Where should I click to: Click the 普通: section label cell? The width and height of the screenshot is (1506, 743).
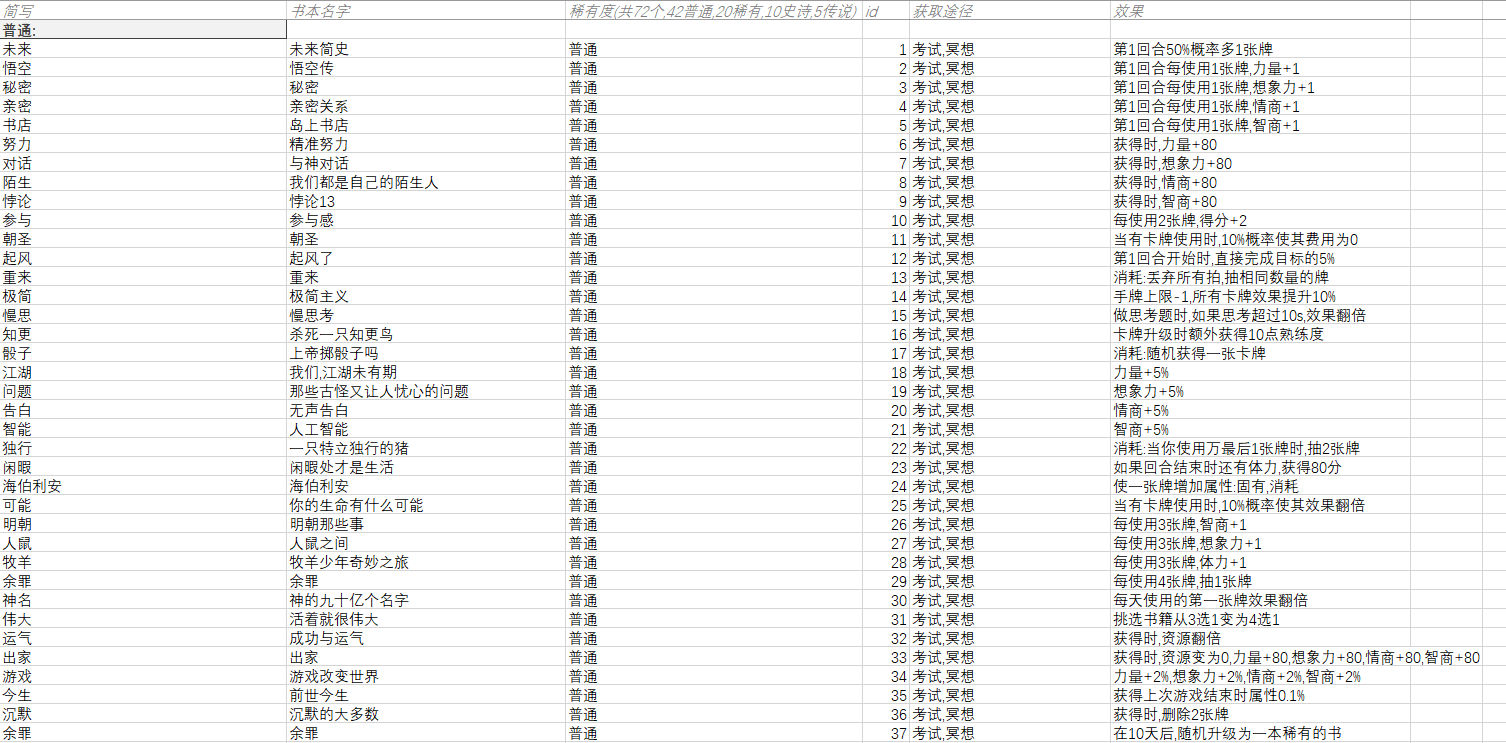tap(143, 30)
